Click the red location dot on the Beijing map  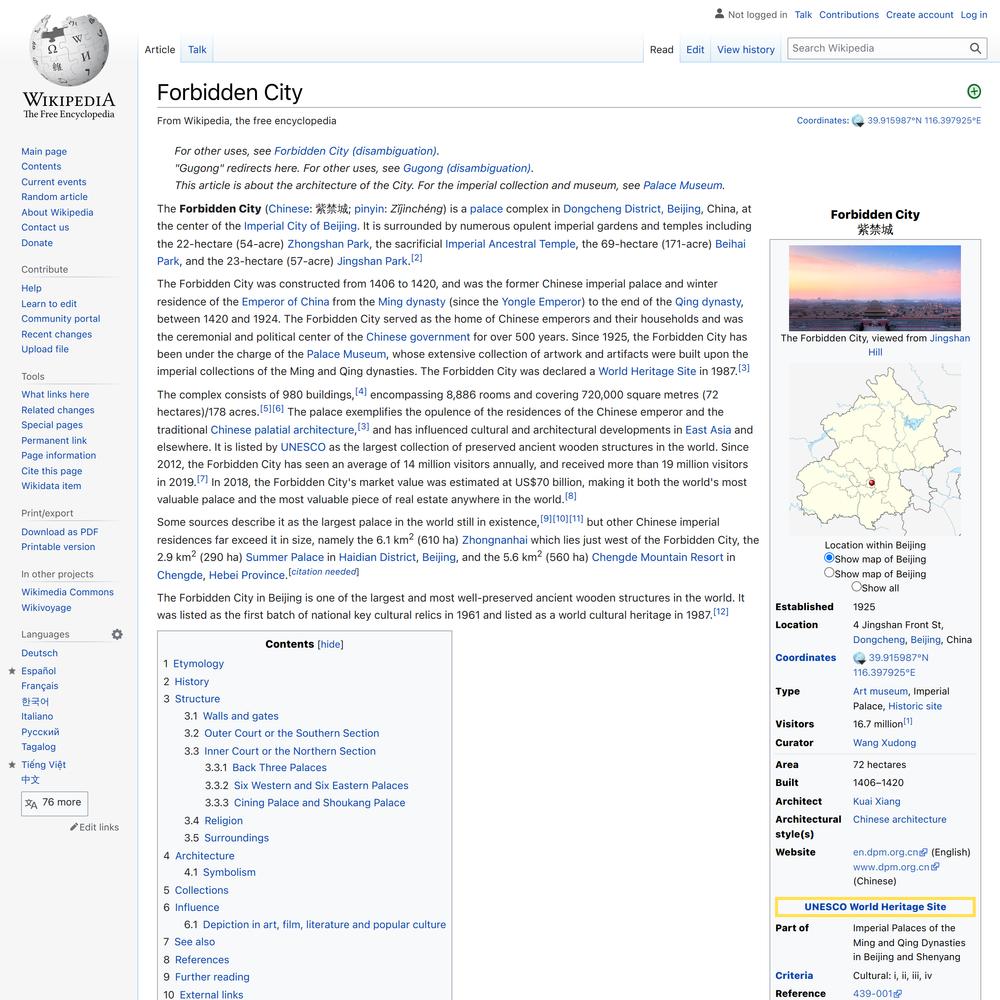872,483
